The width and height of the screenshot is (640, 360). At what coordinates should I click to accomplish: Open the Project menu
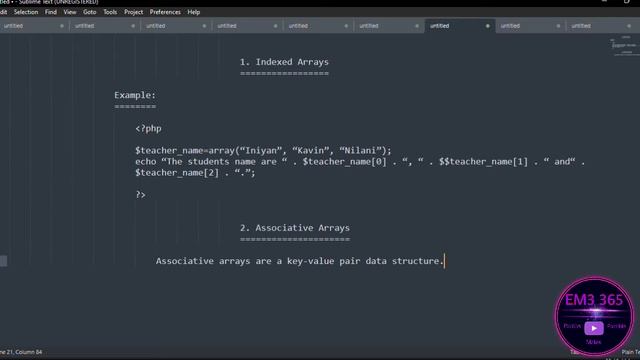[x=133, y=12]
